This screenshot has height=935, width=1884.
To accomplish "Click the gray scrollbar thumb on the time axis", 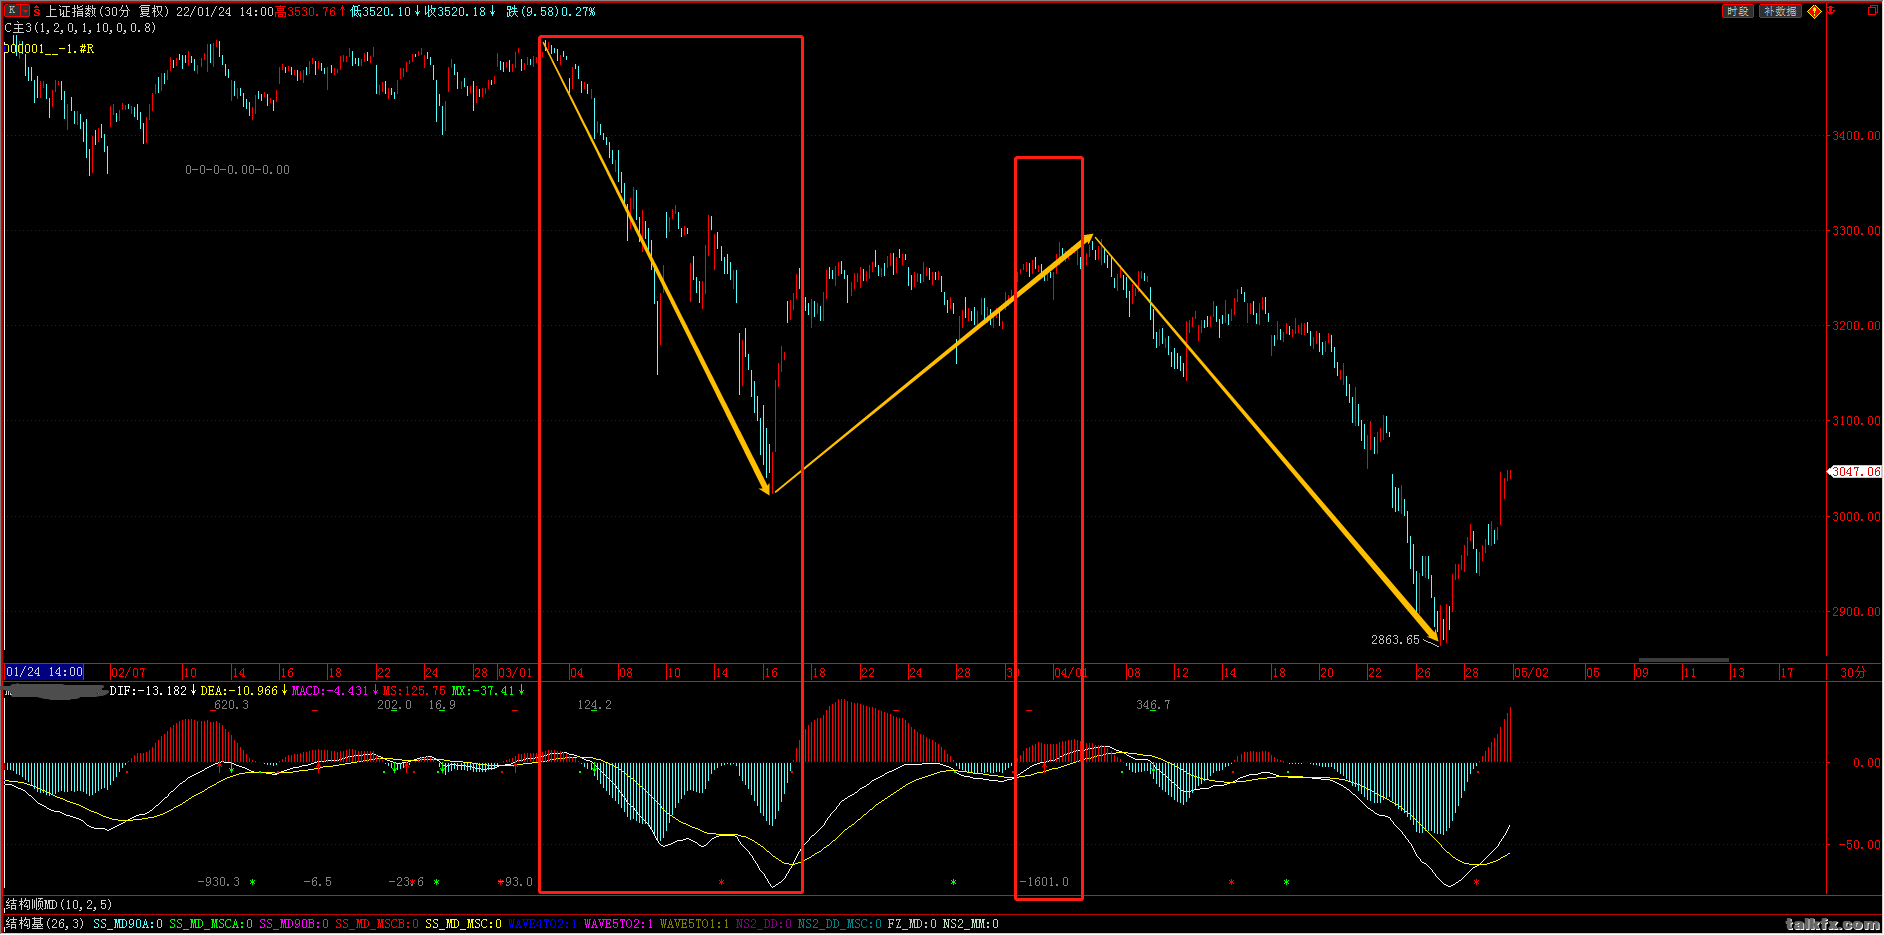I will (x=1683, y=660).
